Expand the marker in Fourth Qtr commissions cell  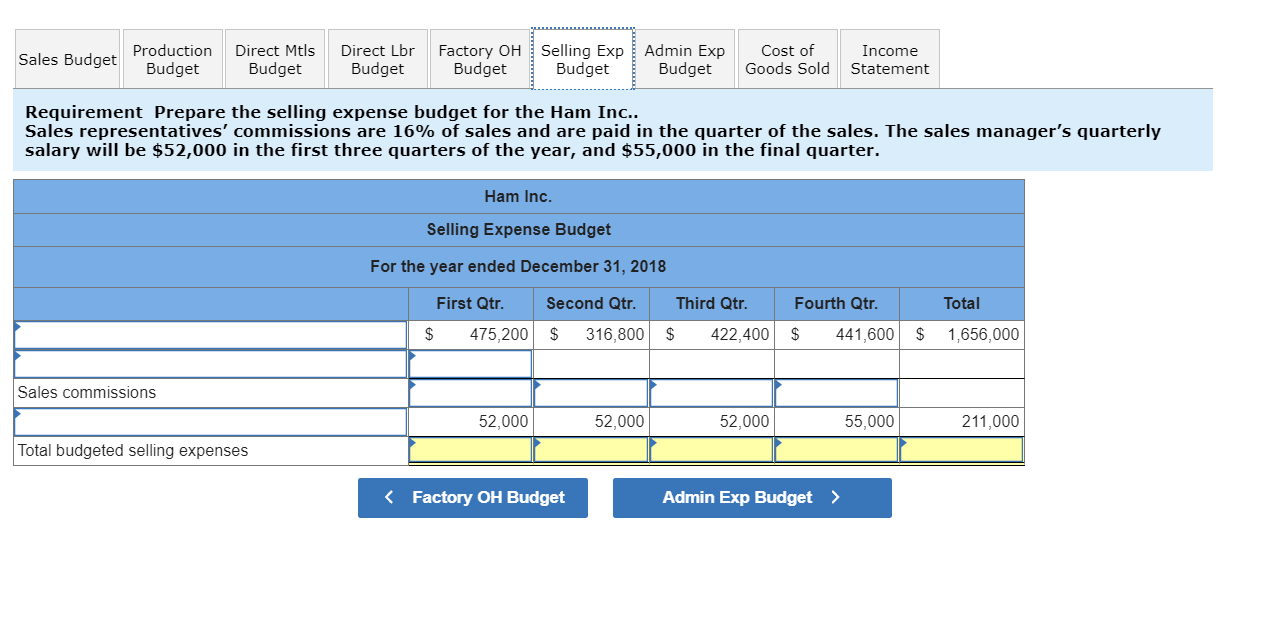[x=777, y=384]
